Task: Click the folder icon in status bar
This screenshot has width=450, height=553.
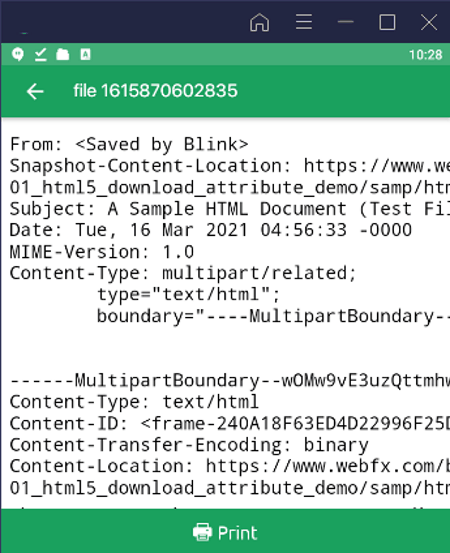Action: [63, 55]
